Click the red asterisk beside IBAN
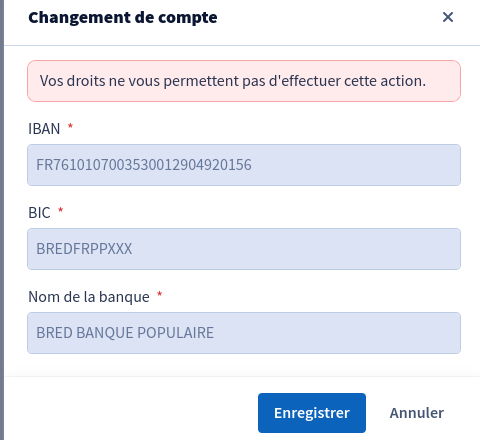 [x=70, y=126]
